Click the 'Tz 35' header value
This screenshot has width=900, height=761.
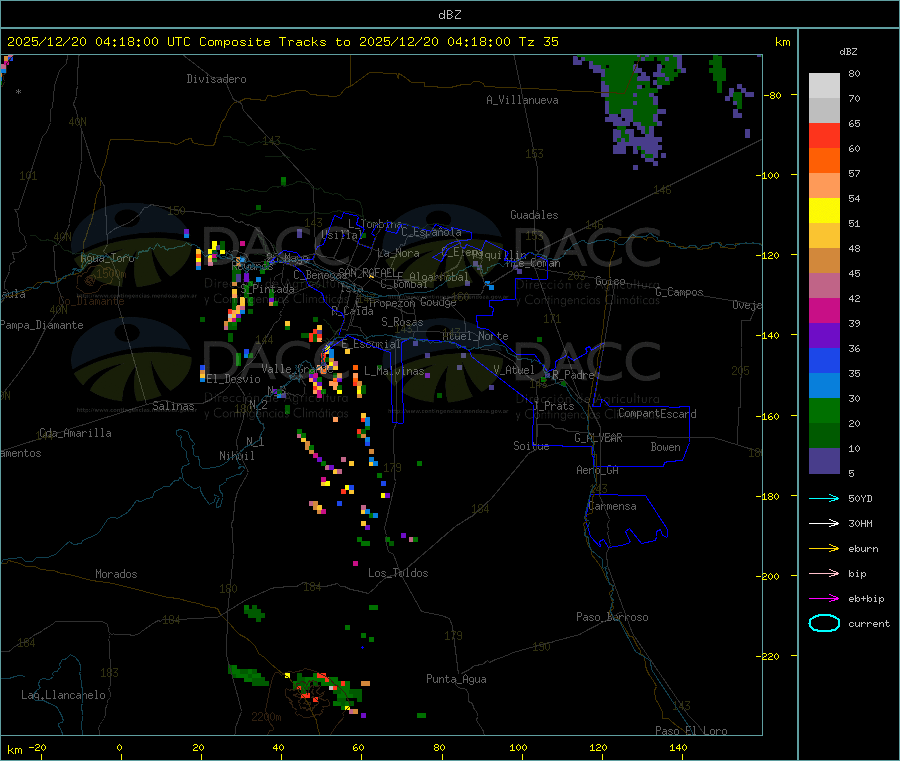tap(538, 42)
